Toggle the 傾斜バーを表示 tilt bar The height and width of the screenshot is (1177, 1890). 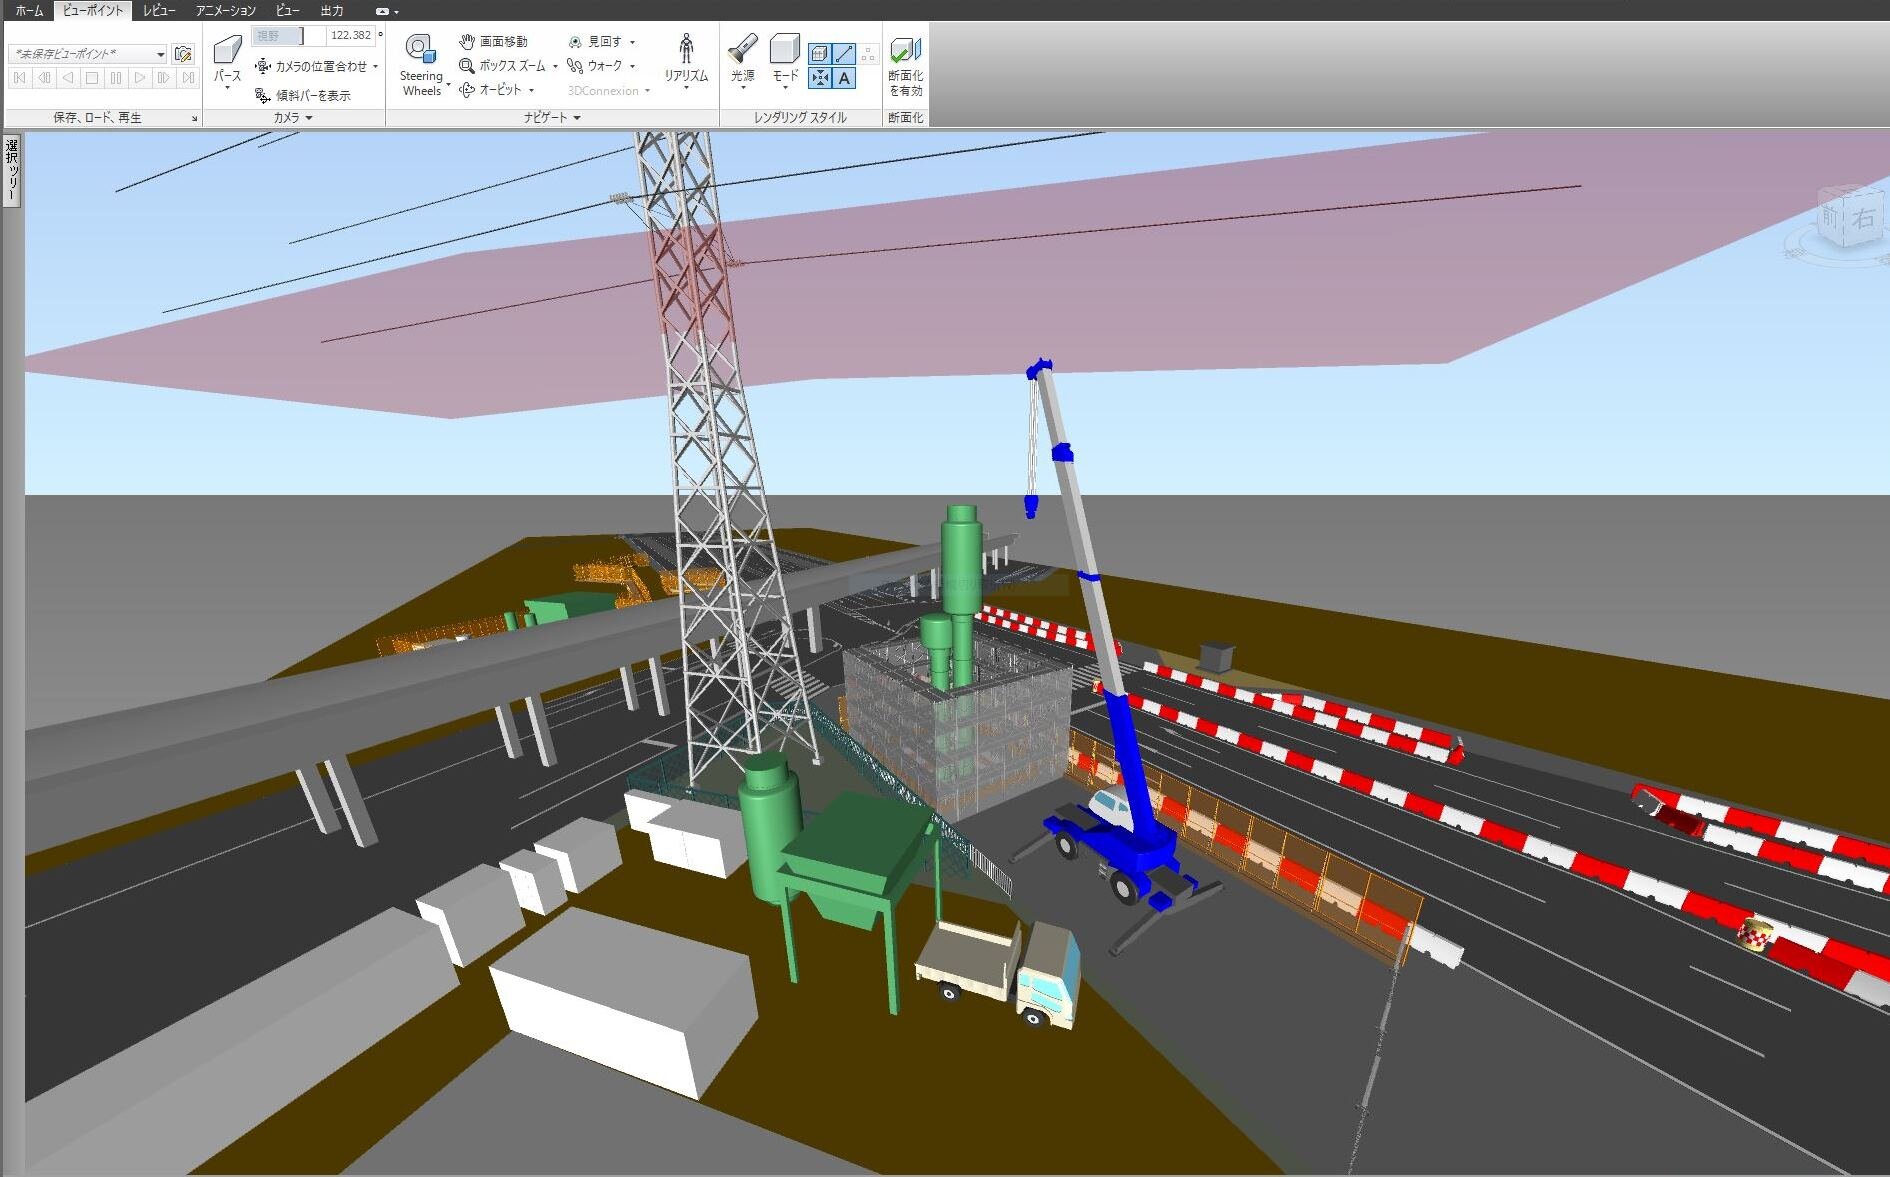tap(303, 95)
